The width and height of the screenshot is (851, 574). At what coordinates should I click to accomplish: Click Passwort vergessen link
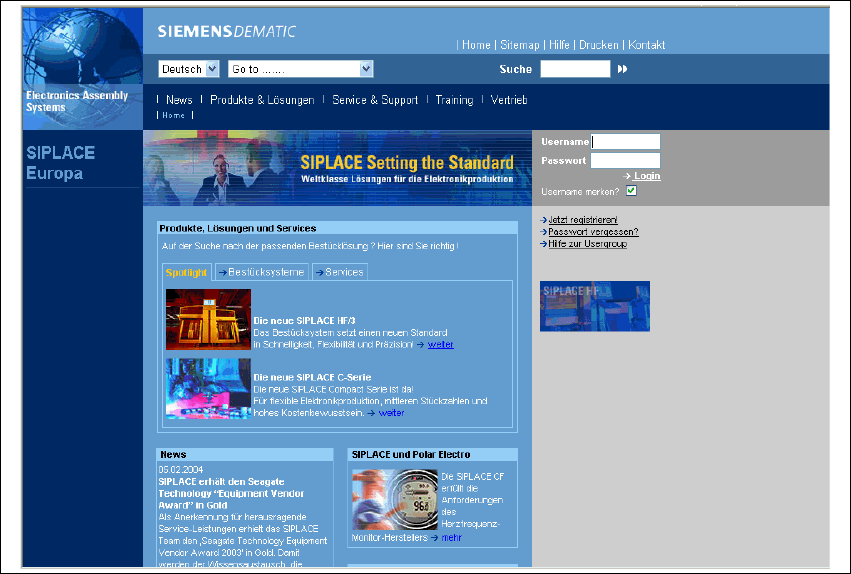tap(593, 232)
